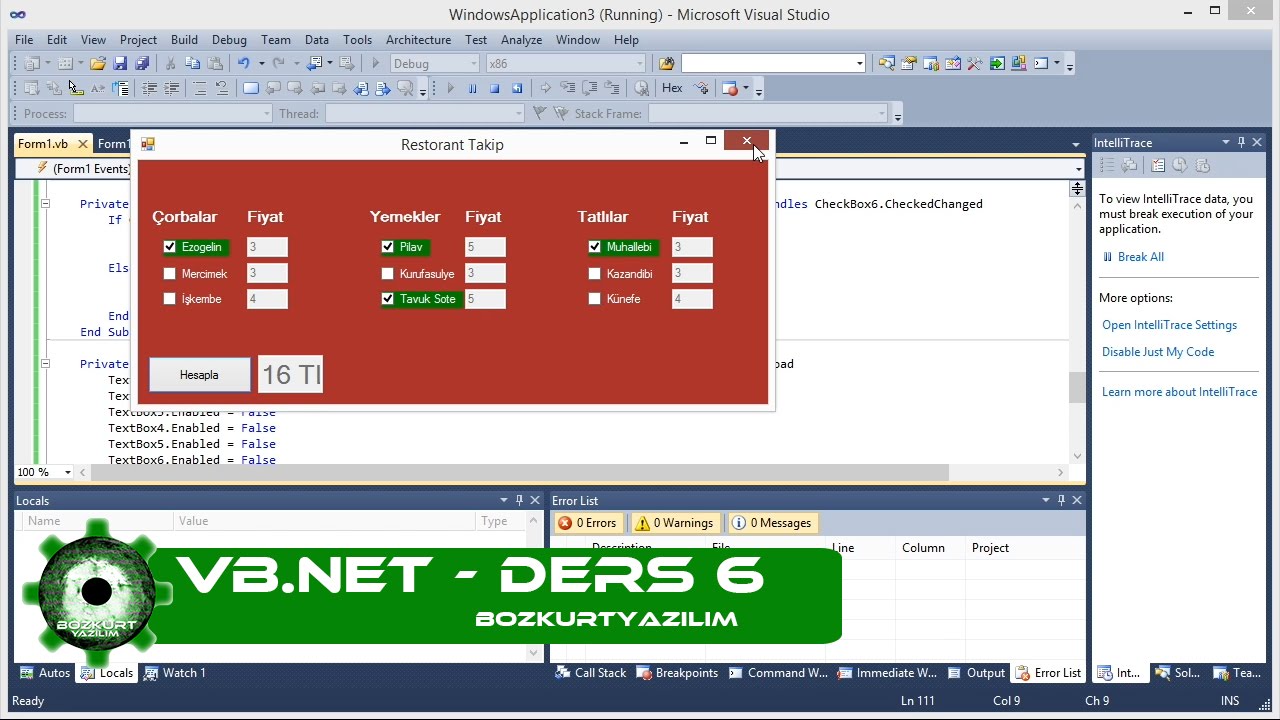Click the Undo arrow icon

[x=243, y=63]
